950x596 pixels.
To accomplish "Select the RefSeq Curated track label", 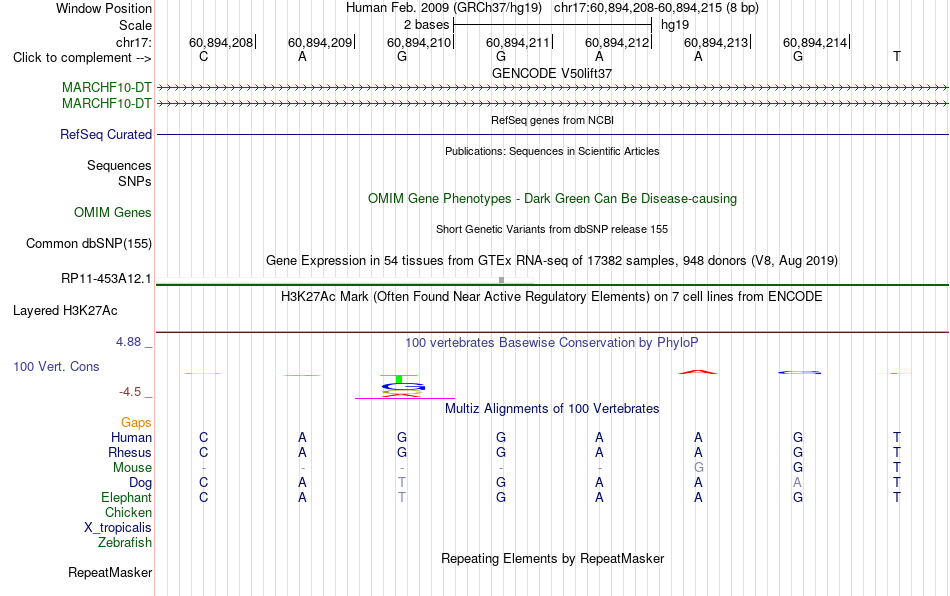I will pos(106,134).
